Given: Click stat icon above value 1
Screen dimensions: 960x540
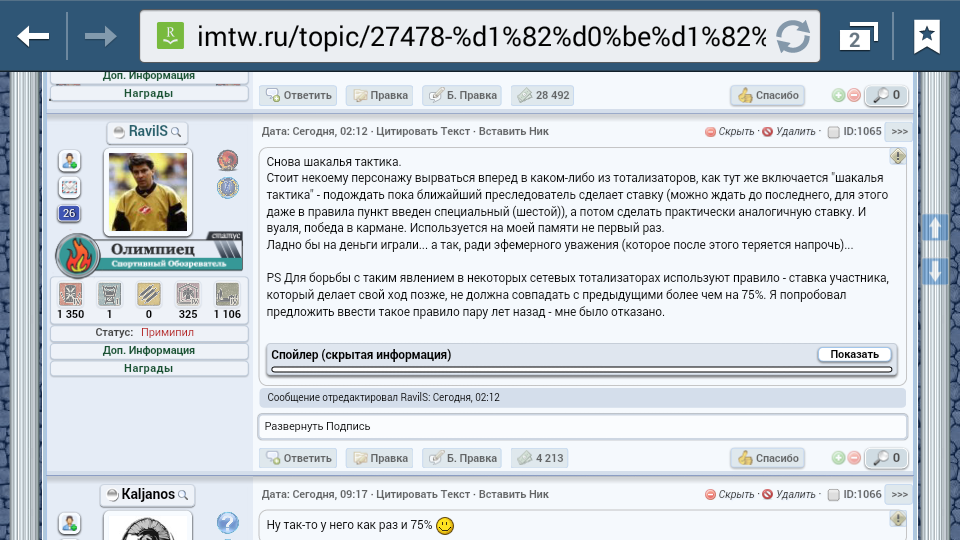Looking at the screenshot, I should pos(110,294).
